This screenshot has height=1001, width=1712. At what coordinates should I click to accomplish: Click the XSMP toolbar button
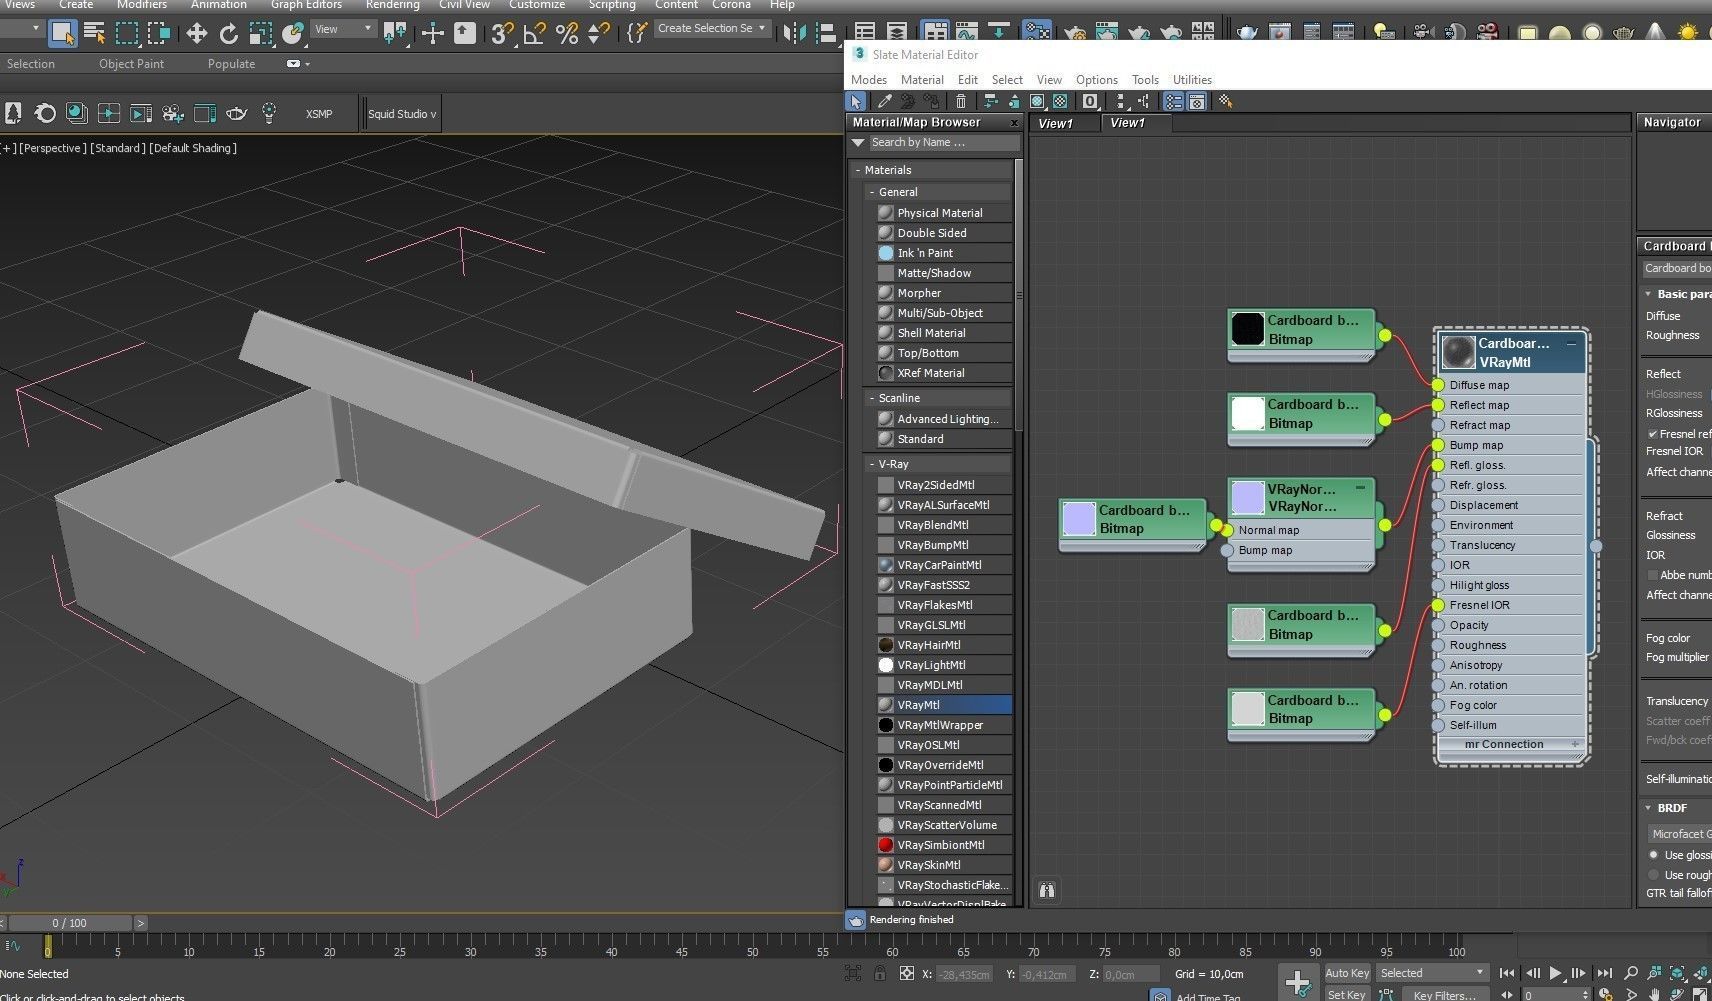tap(319, 114)
